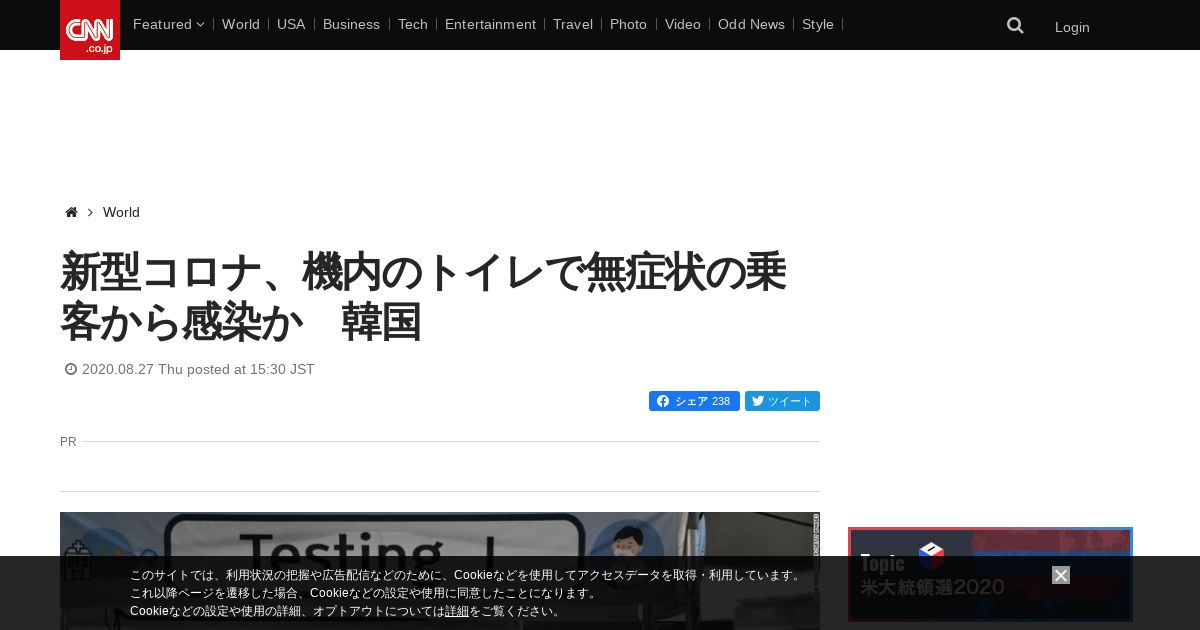Open the Video section

(x=683, y=24)
